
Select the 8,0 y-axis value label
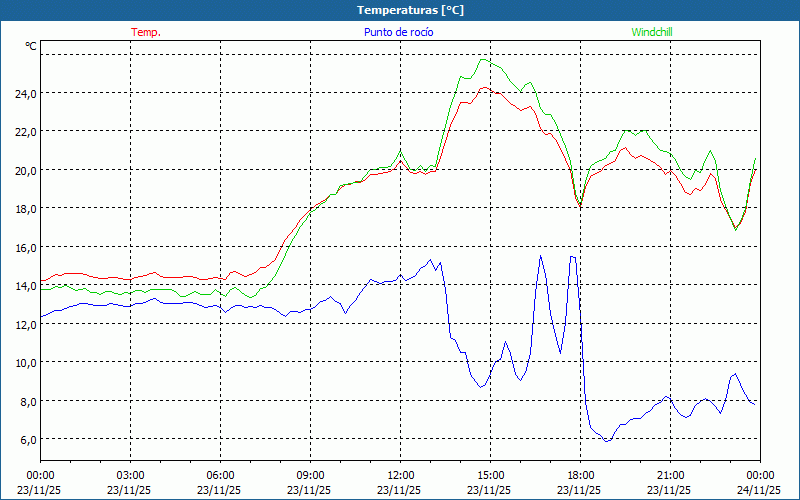(x=24, y=401)
